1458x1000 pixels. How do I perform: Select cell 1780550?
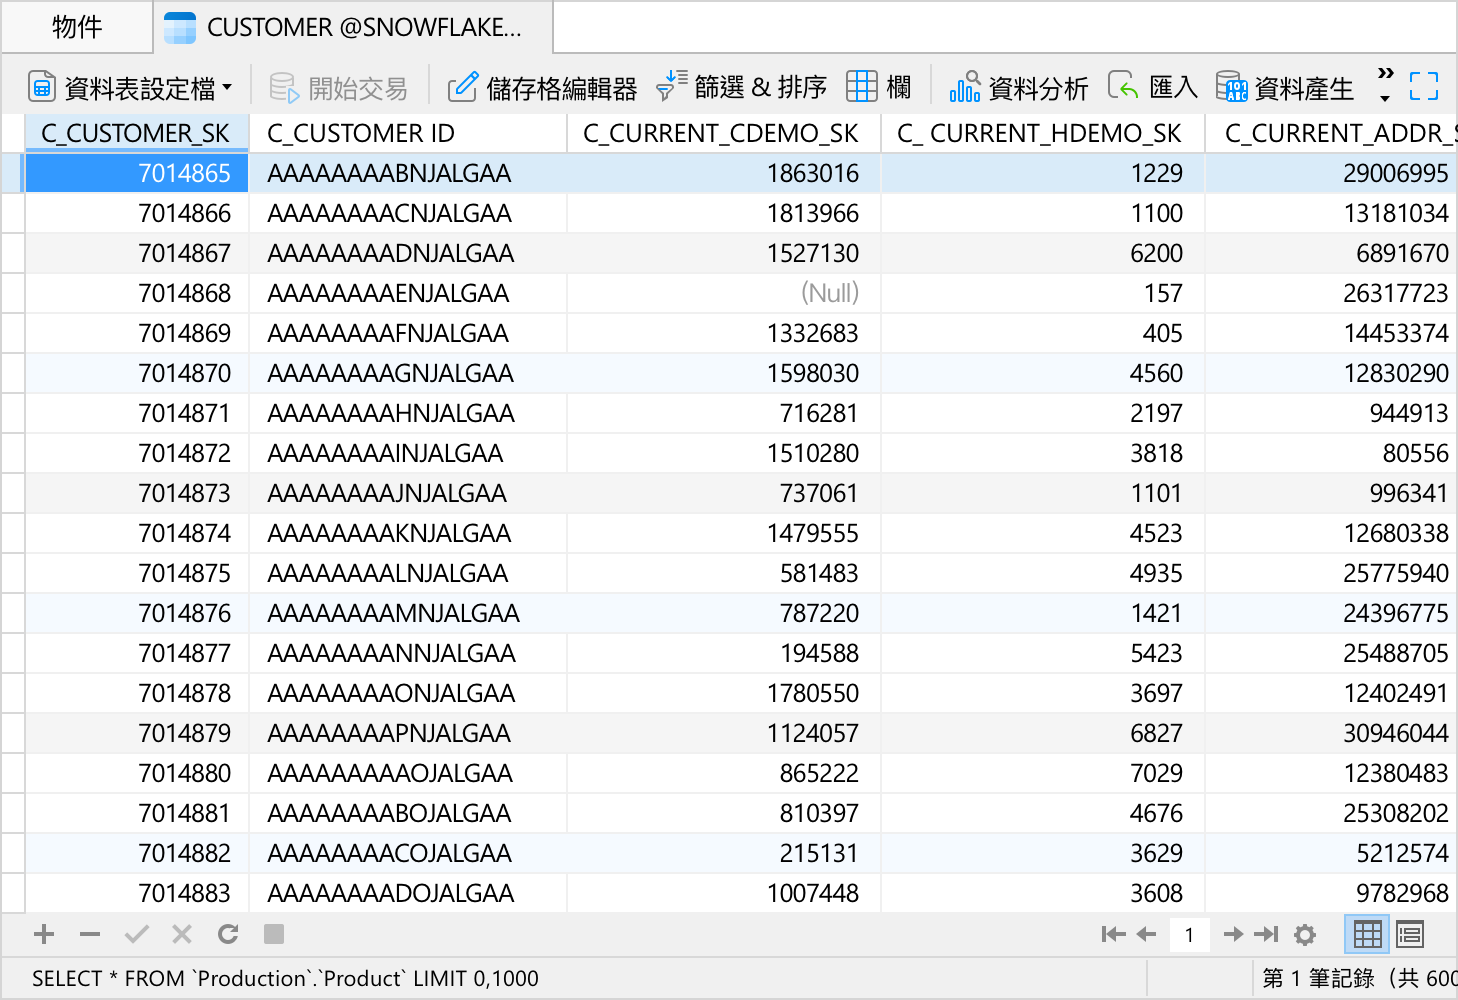[x=724, y=693]
